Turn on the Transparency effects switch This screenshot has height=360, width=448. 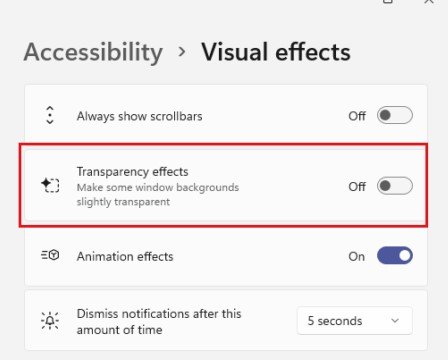tap(395, 186)
